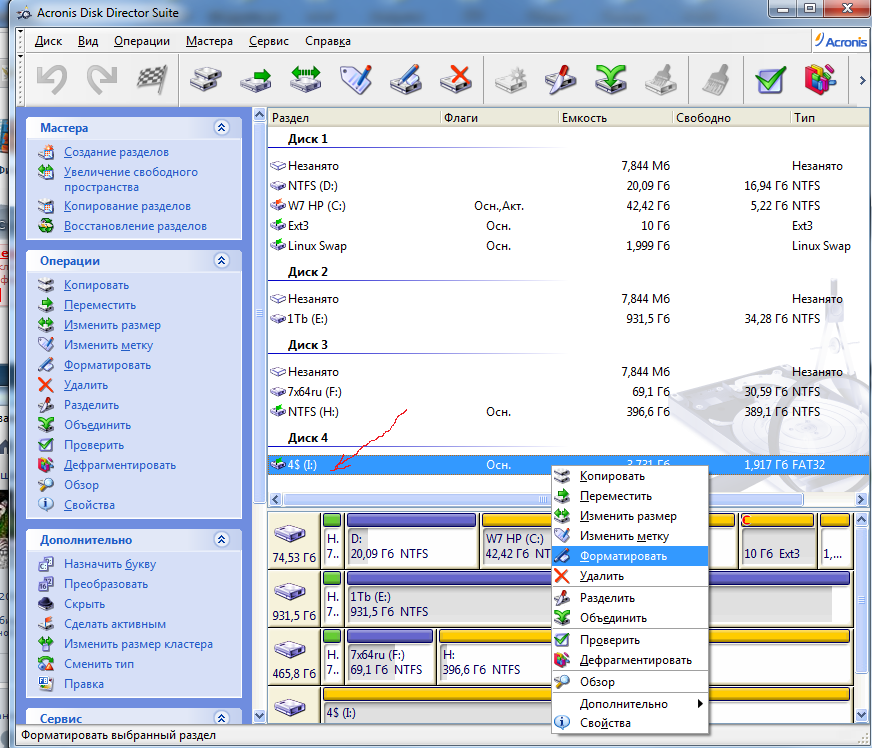Screen dimensions: 872x748
Task: Click the Copy partition toolbar icon
Action: pyautogui.click(x=205, y=80)
